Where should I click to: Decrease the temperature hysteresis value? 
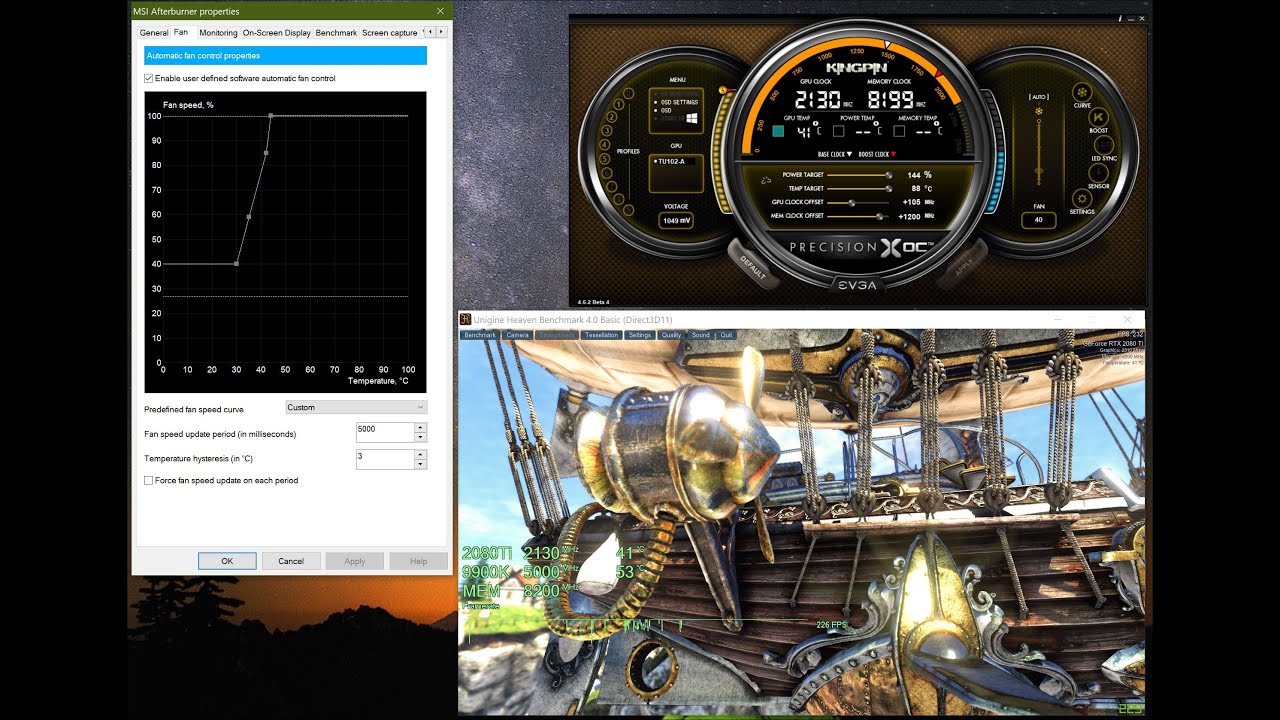(420, 464)
